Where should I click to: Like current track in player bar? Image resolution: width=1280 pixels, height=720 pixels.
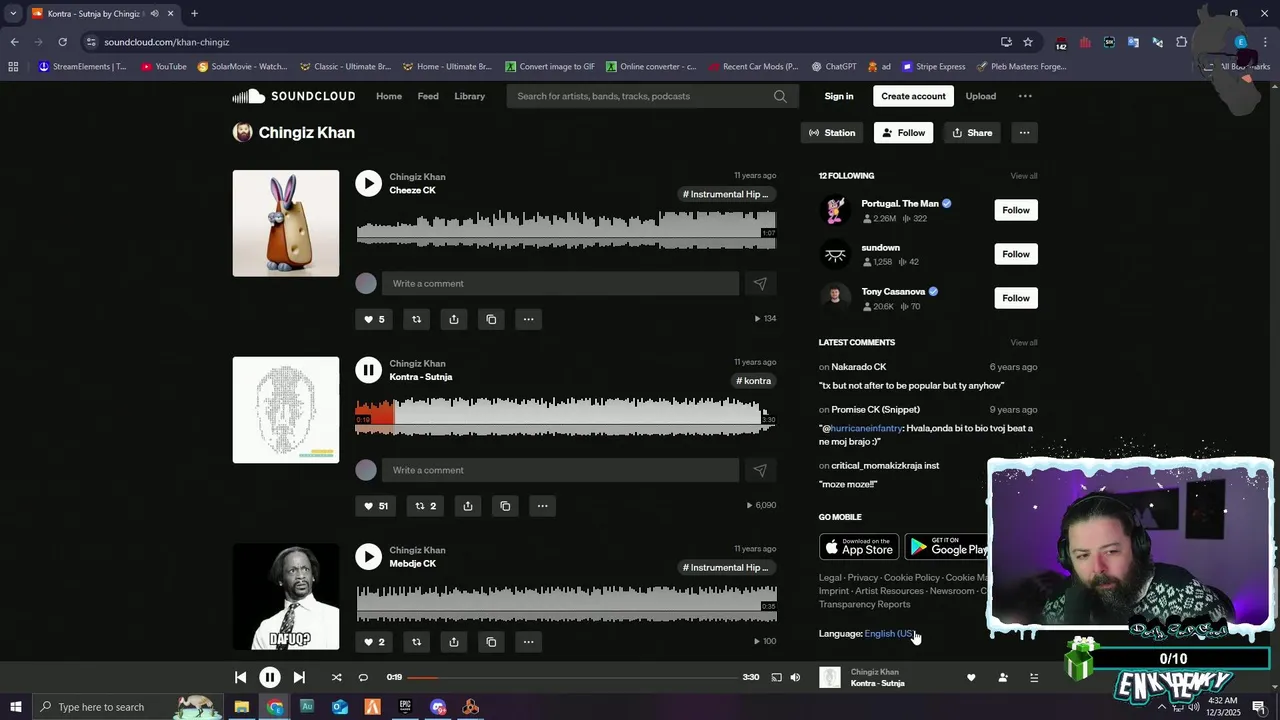(x=971, y=677)
